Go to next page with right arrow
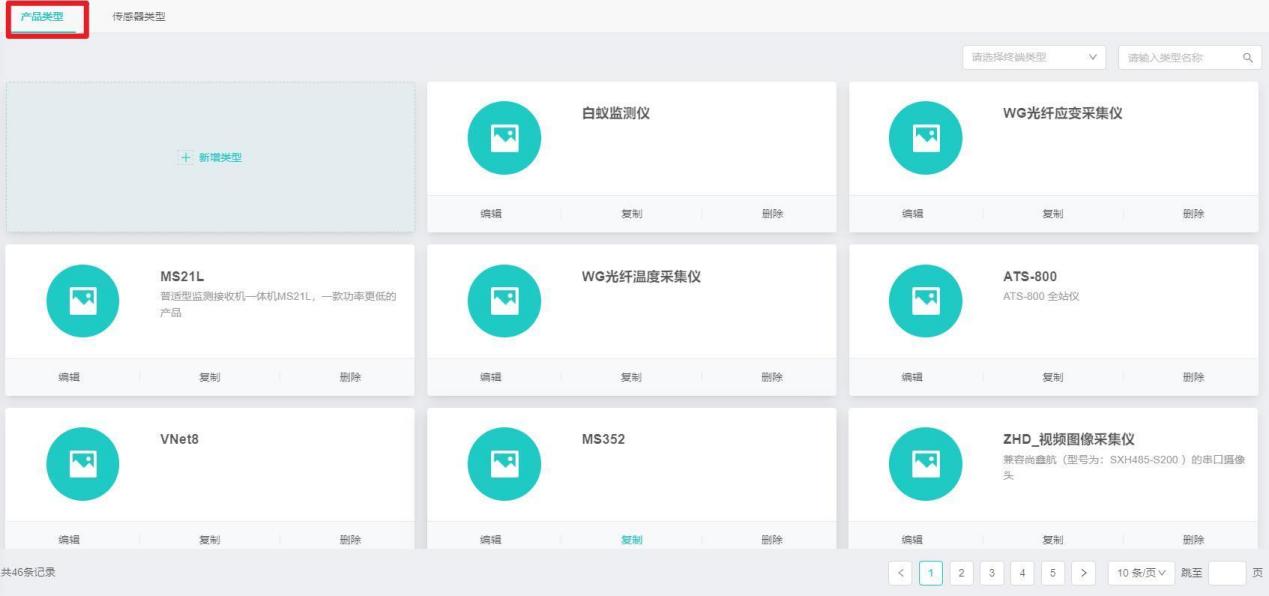This screenshot has height=596, width=1269. click(1083, 573)
